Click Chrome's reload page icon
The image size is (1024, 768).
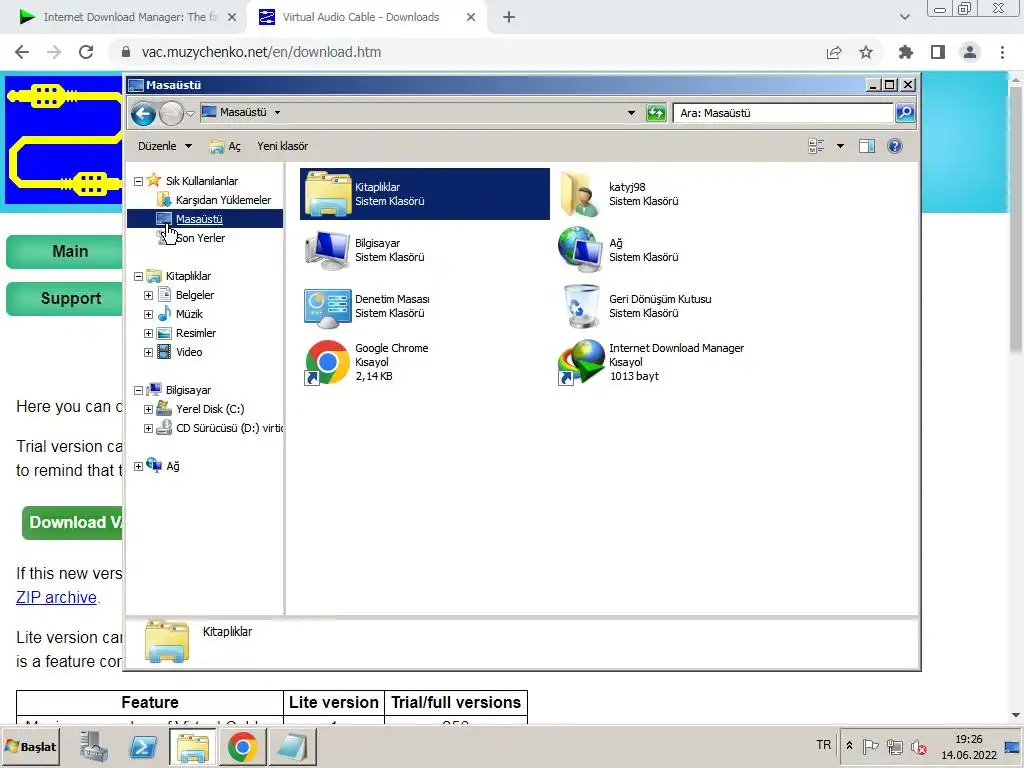coord(86,52)
